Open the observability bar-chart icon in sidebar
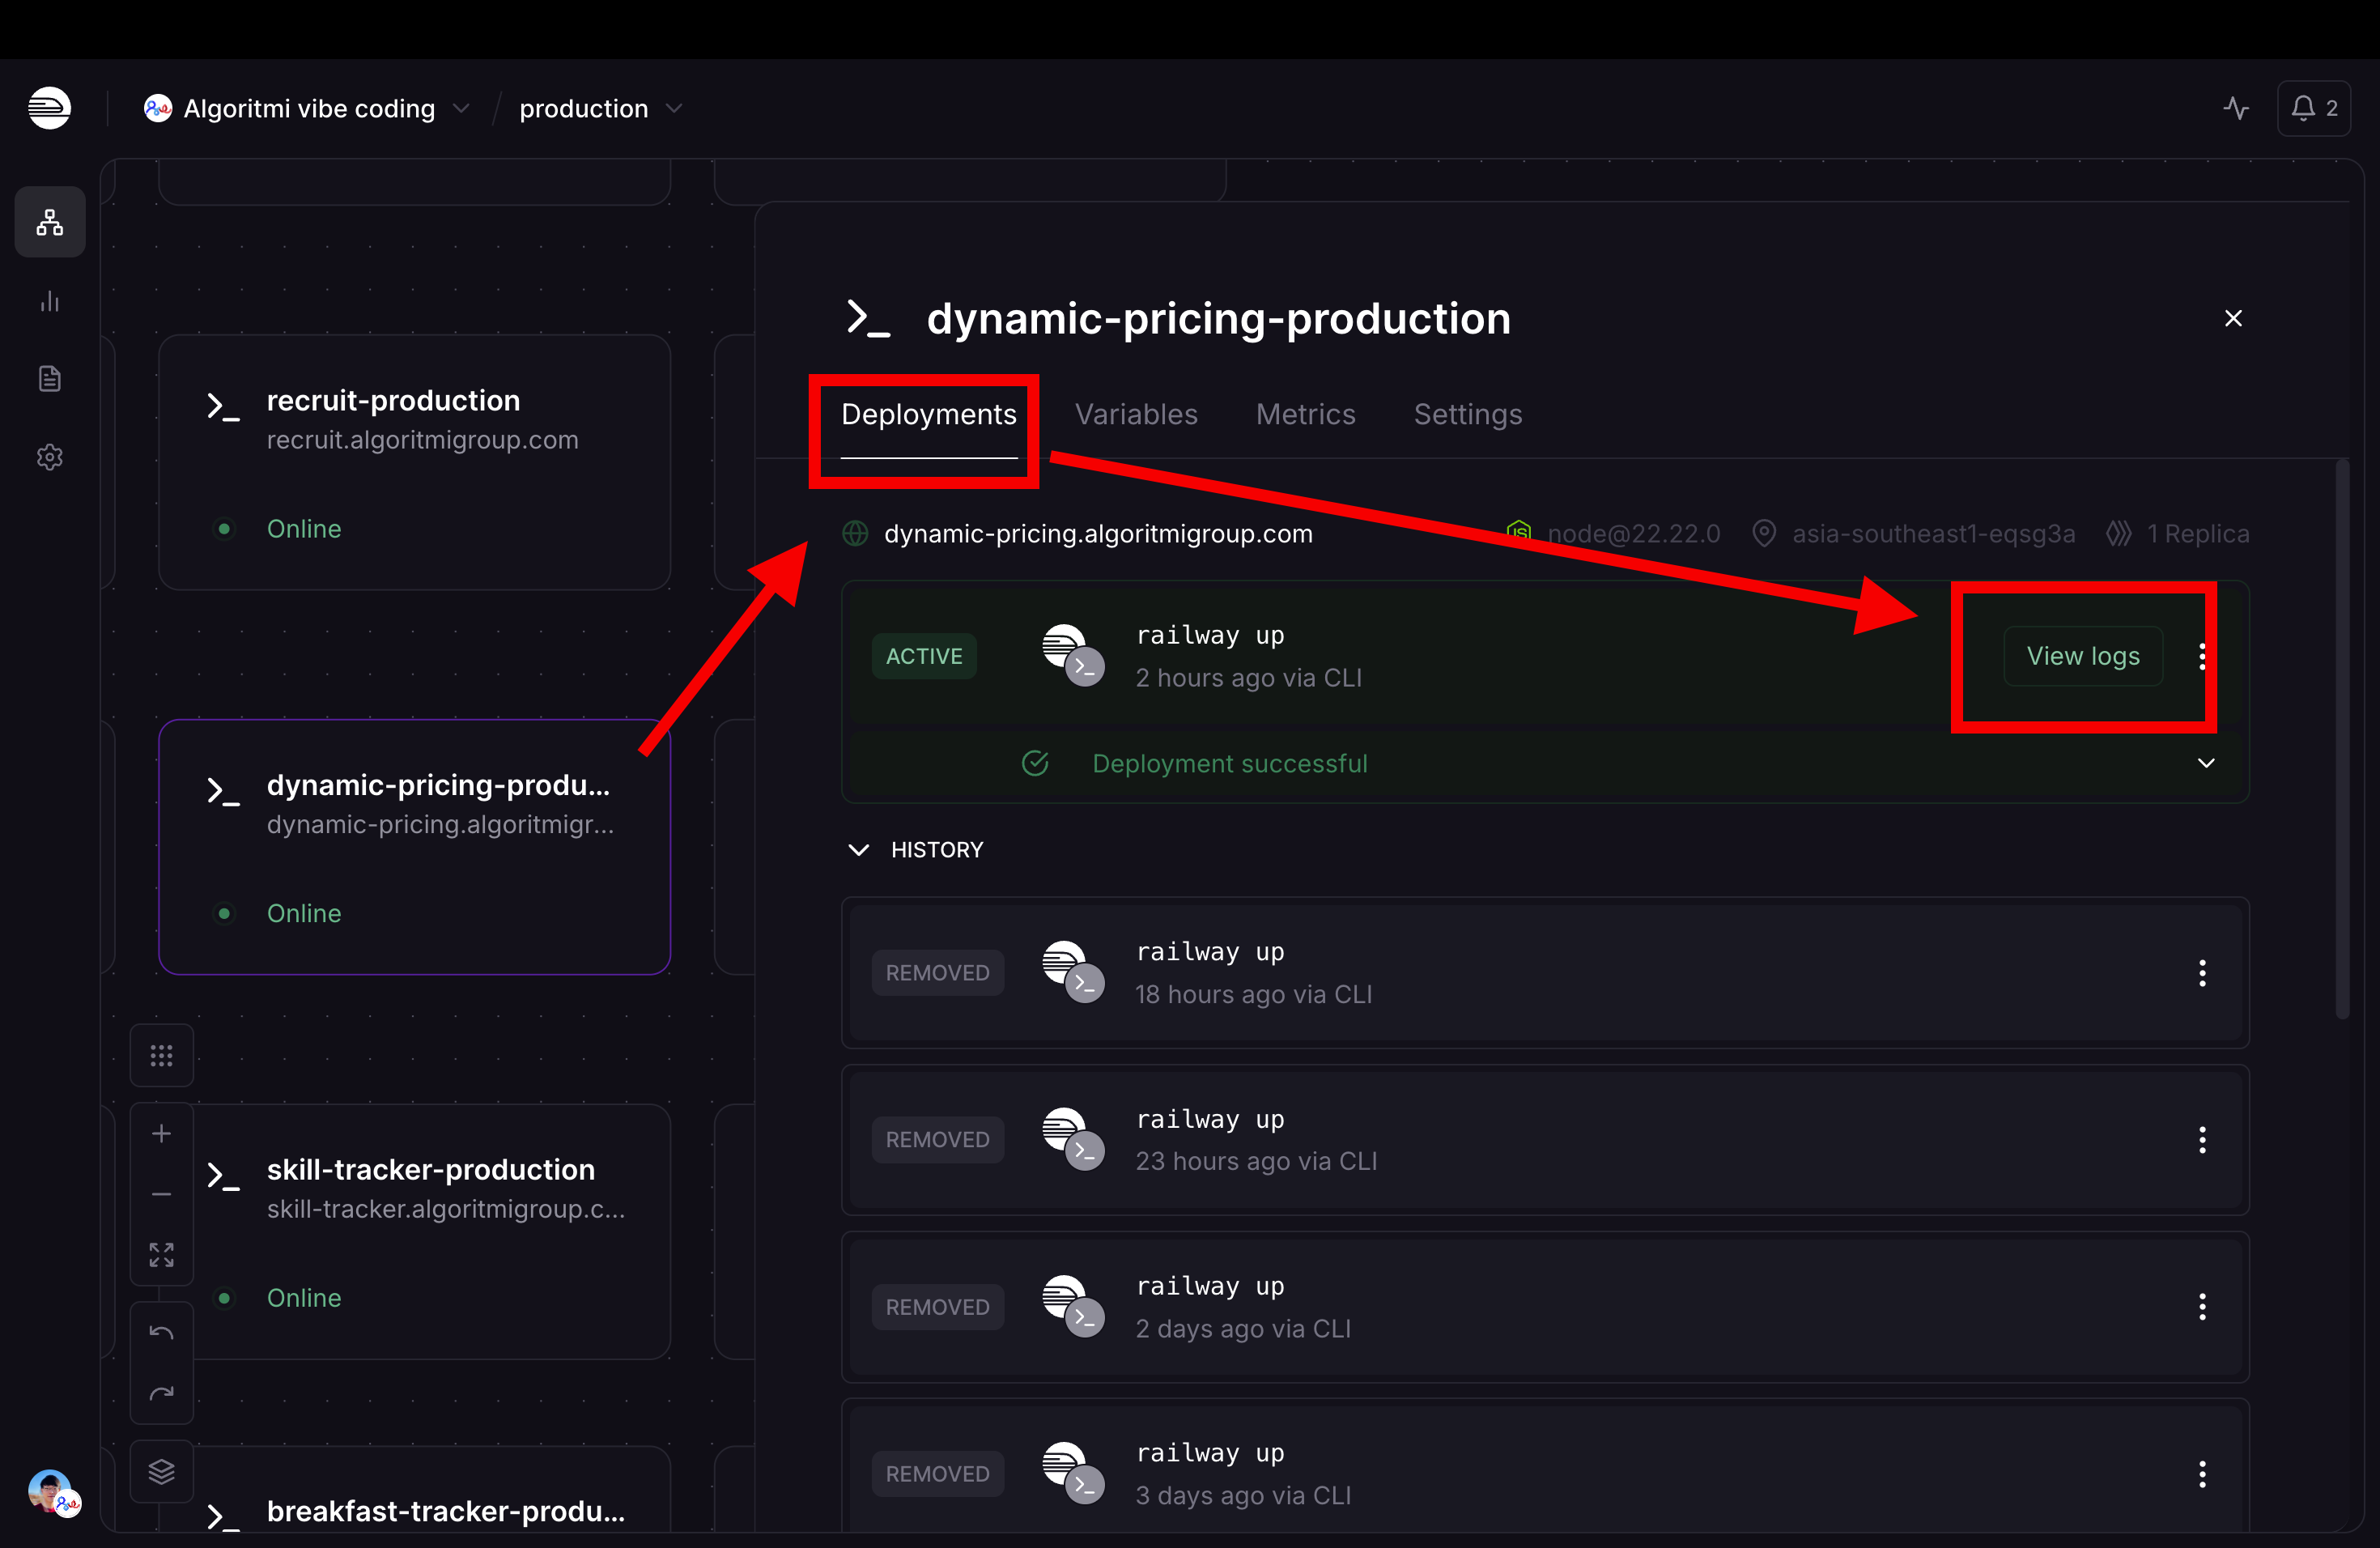 coord(49,302)
